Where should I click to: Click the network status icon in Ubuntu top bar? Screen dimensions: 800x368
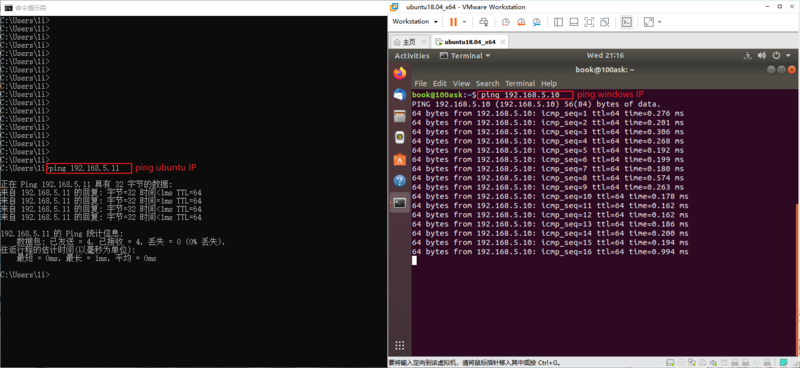point(748,56)
